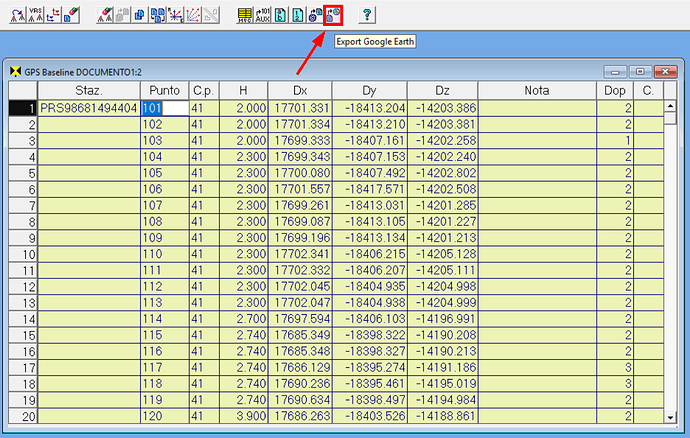Click the question mark help icon

point(367,14)
